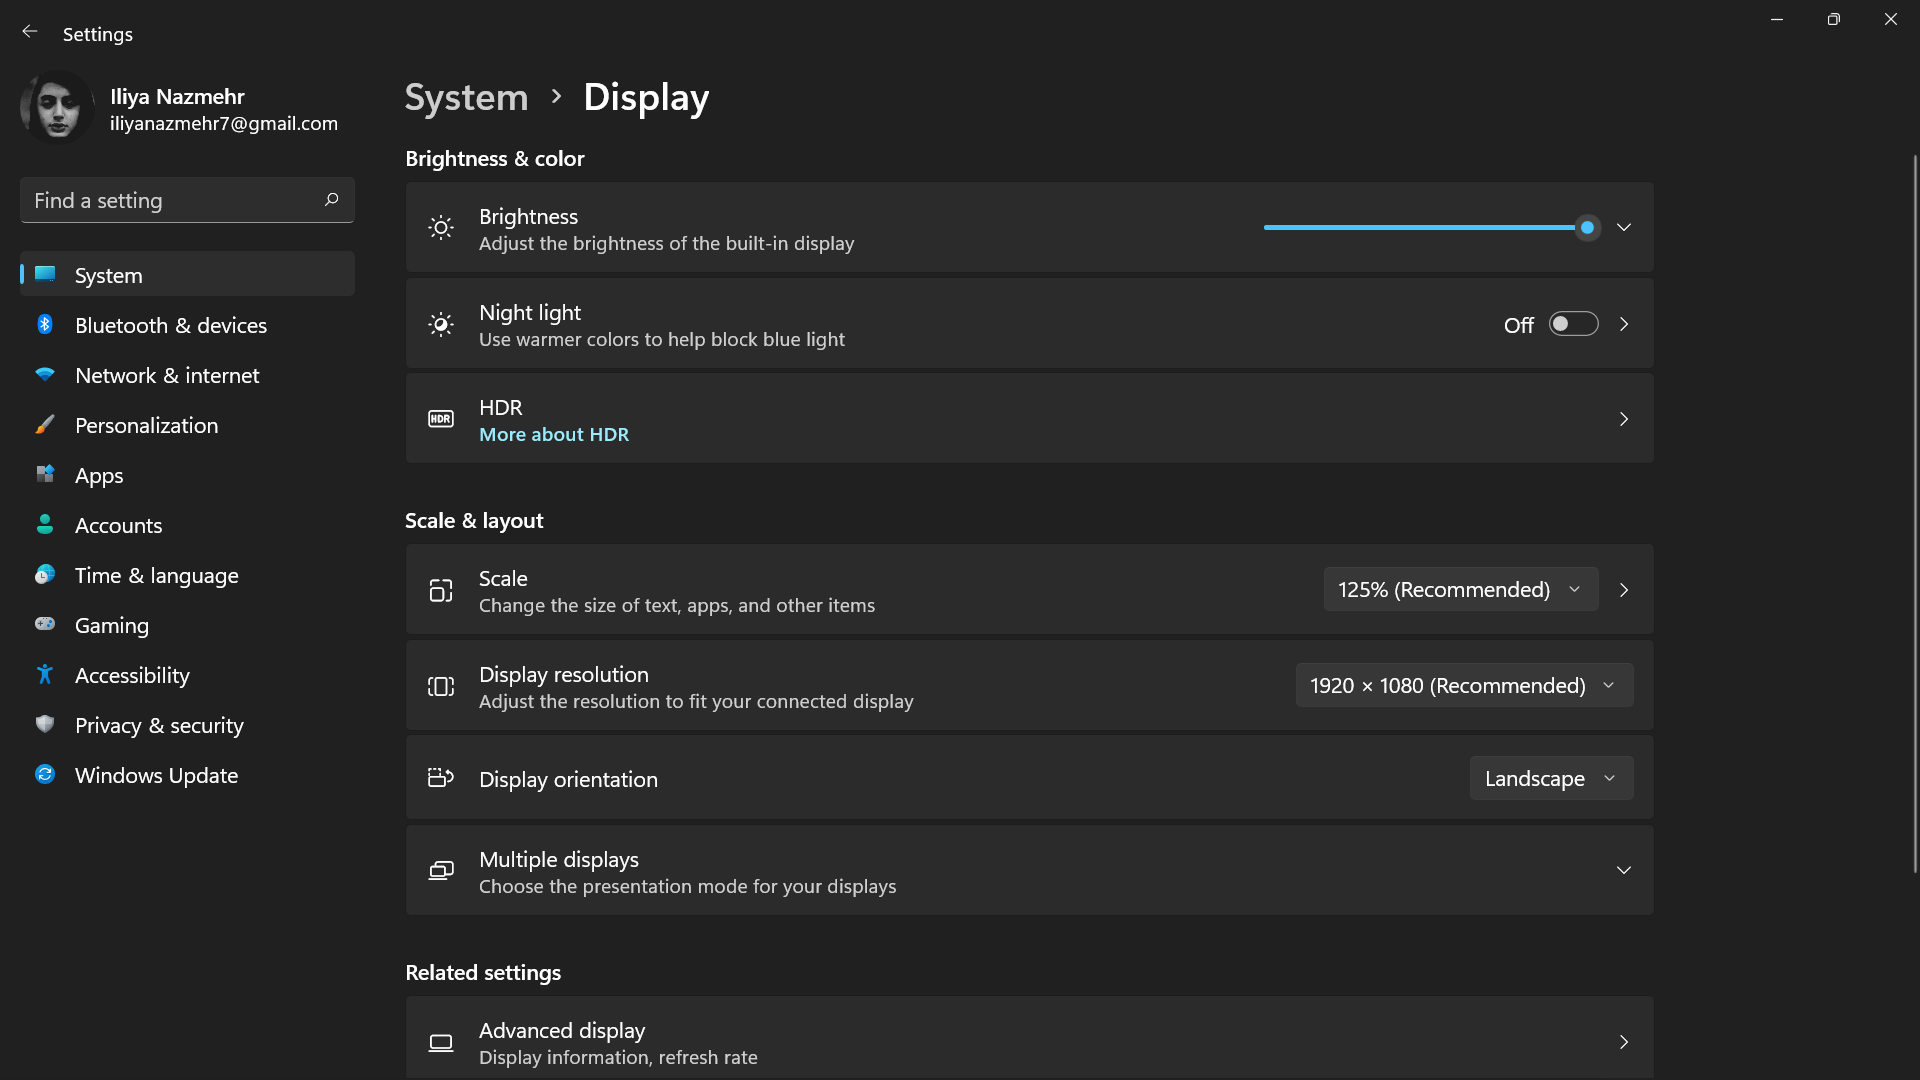Click the Bluetooth & devices icon
This screenshot has height=1080, width=1920.
point(45,324)
